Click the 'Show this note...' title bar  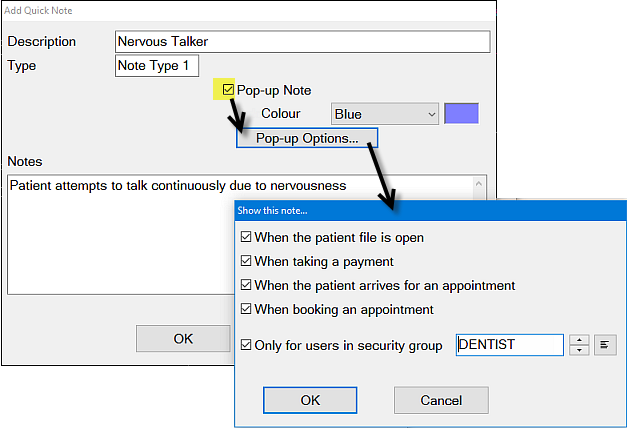pos(430,210)
